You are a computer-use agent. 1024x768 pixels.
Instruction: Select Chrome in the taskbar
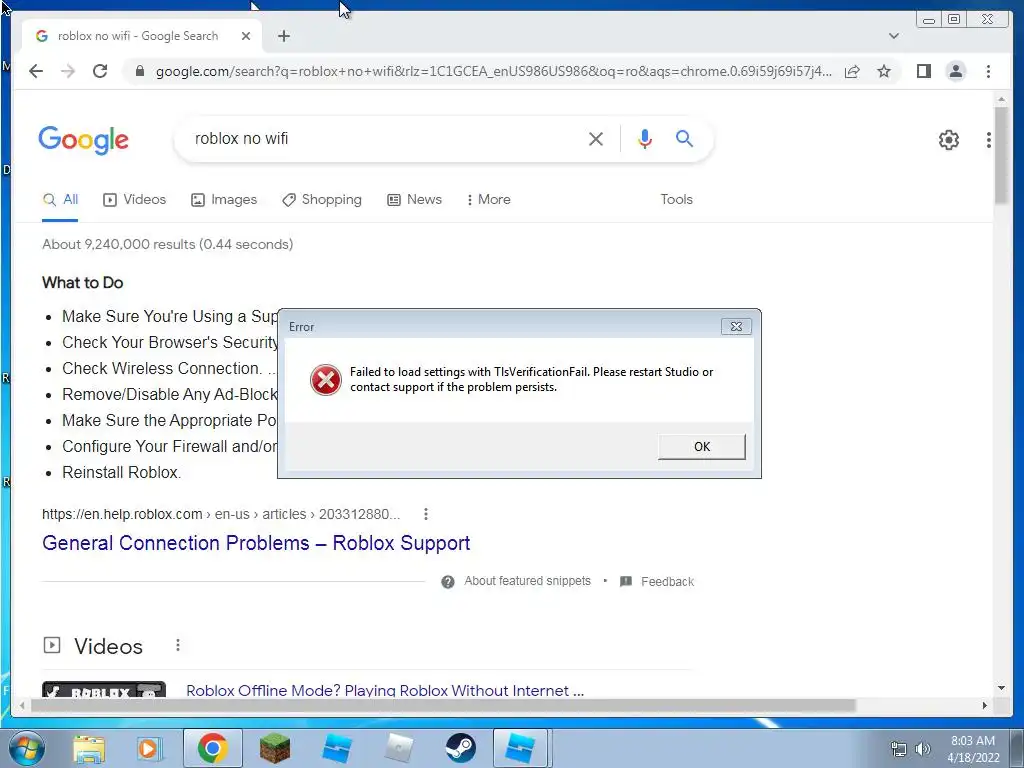[213, 748]
